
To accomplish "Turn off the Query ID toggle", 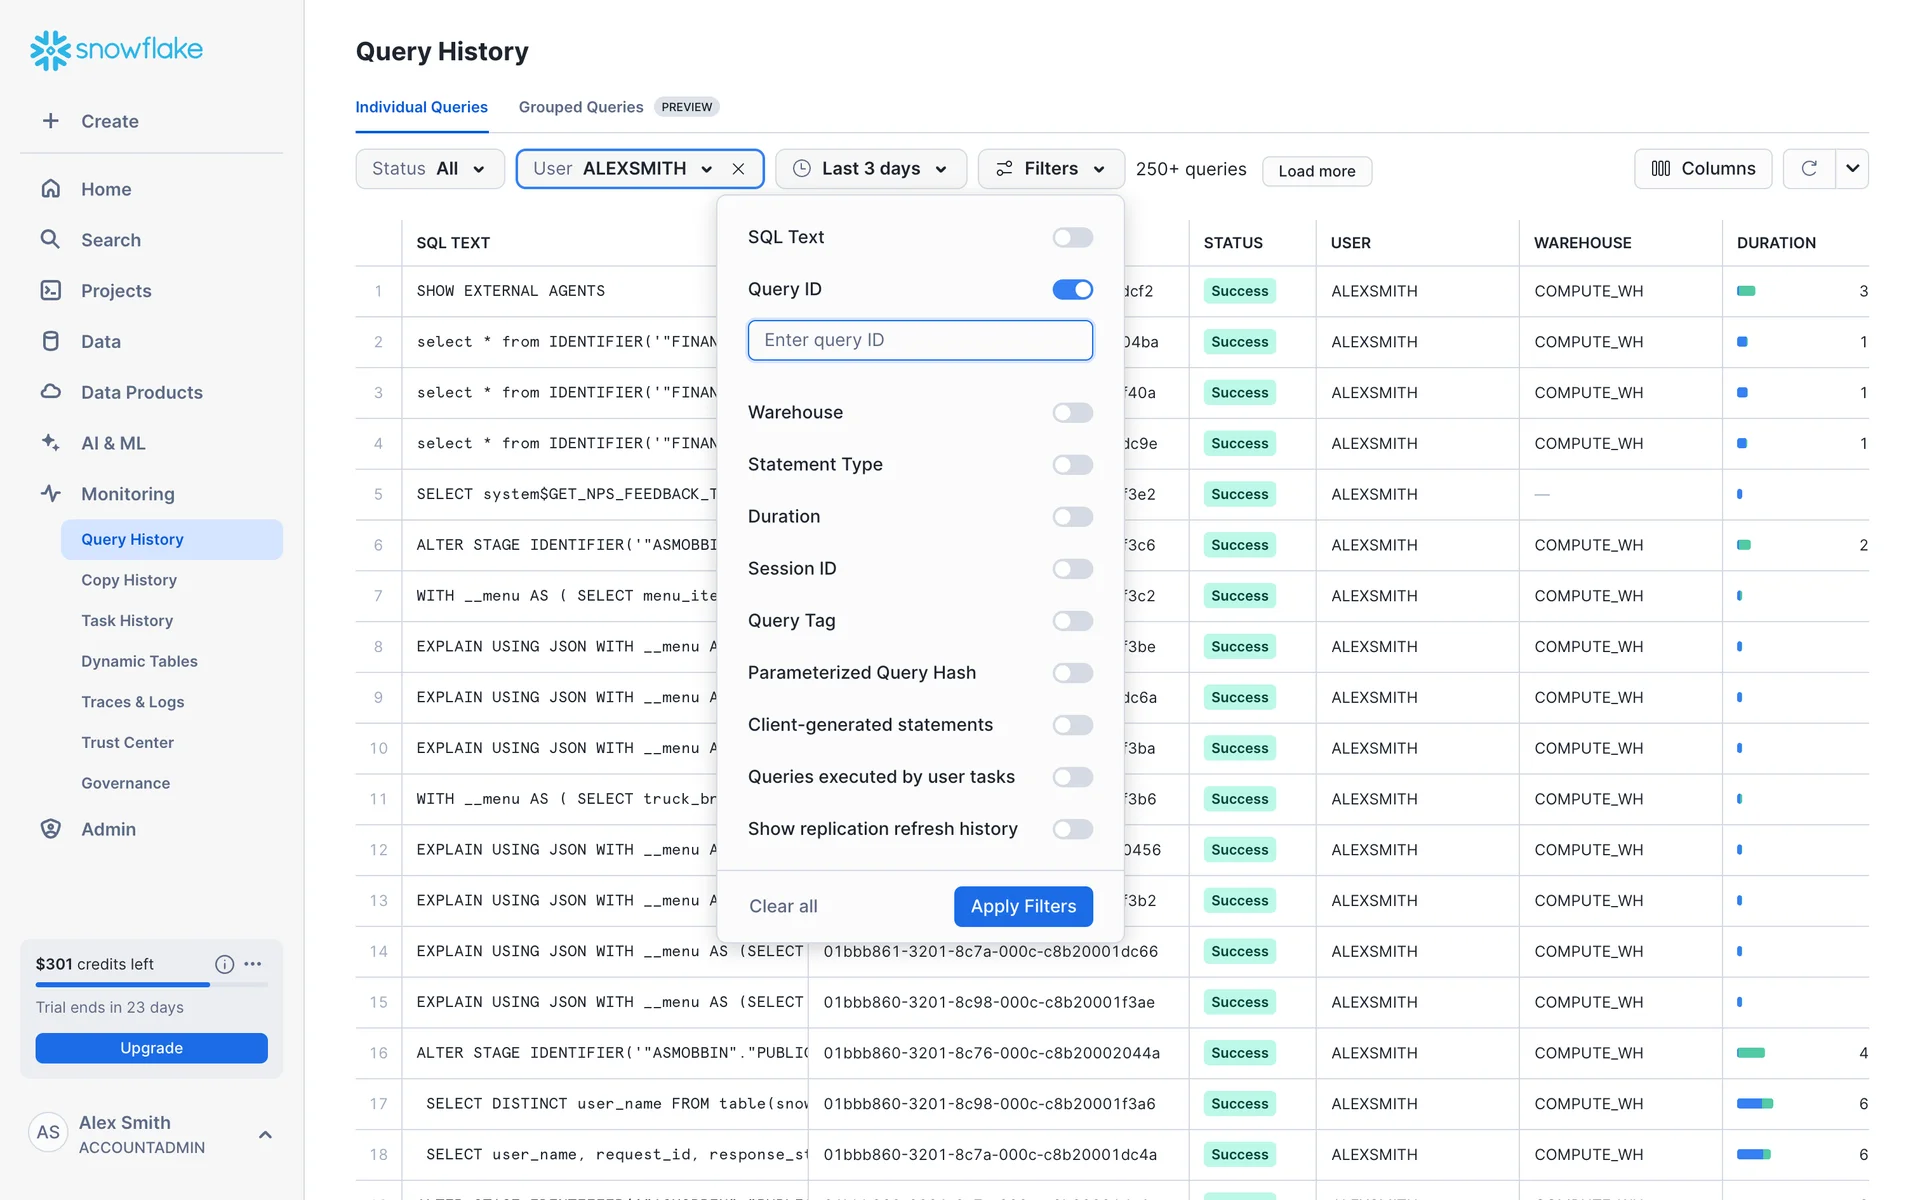I will (1072, 289).
